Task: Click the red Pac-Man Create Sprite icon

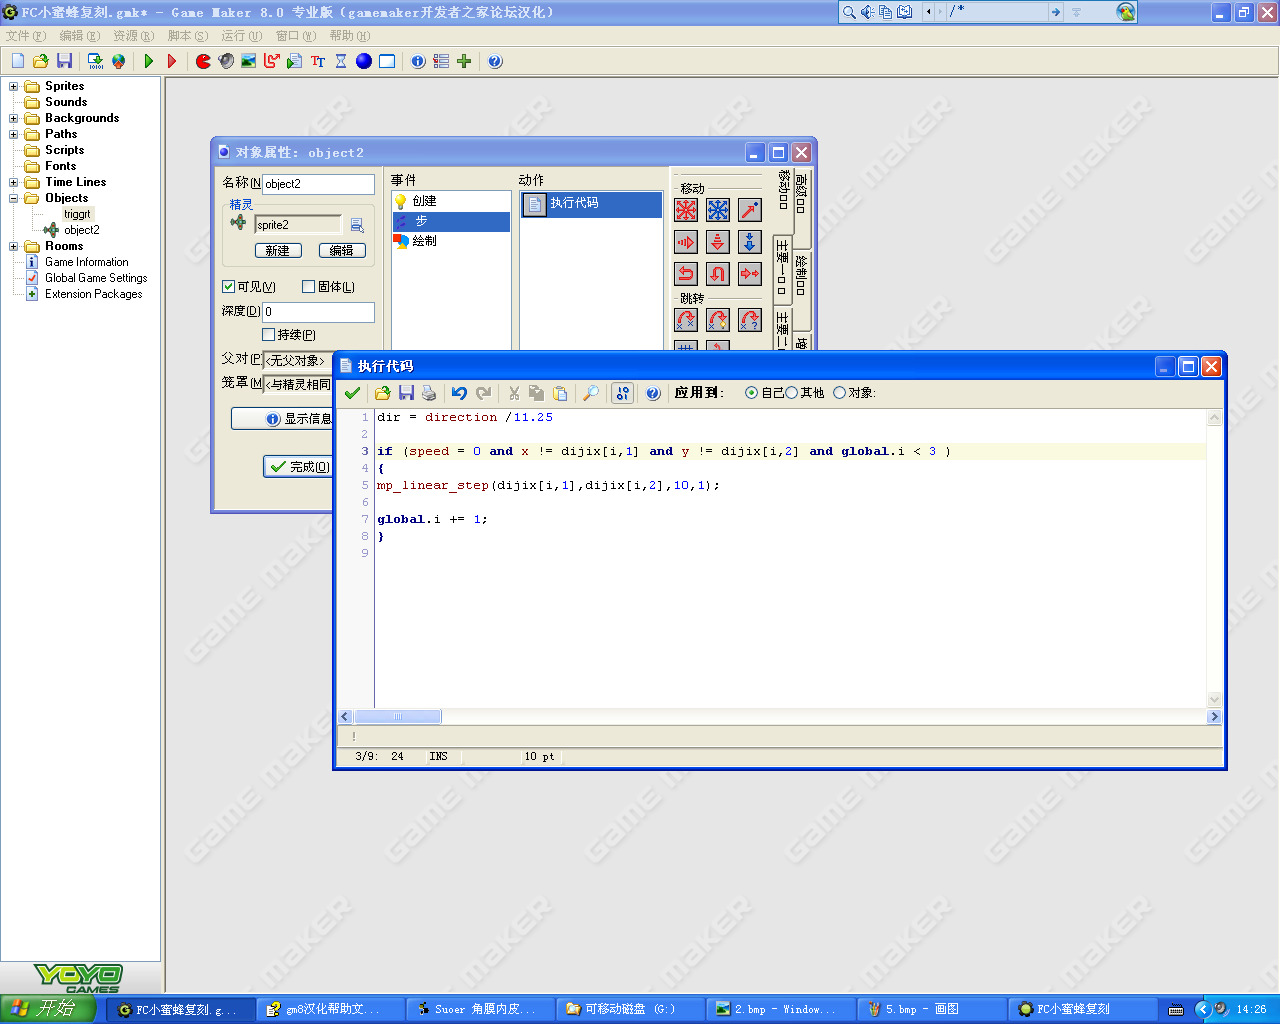Action: pos(204,61)
